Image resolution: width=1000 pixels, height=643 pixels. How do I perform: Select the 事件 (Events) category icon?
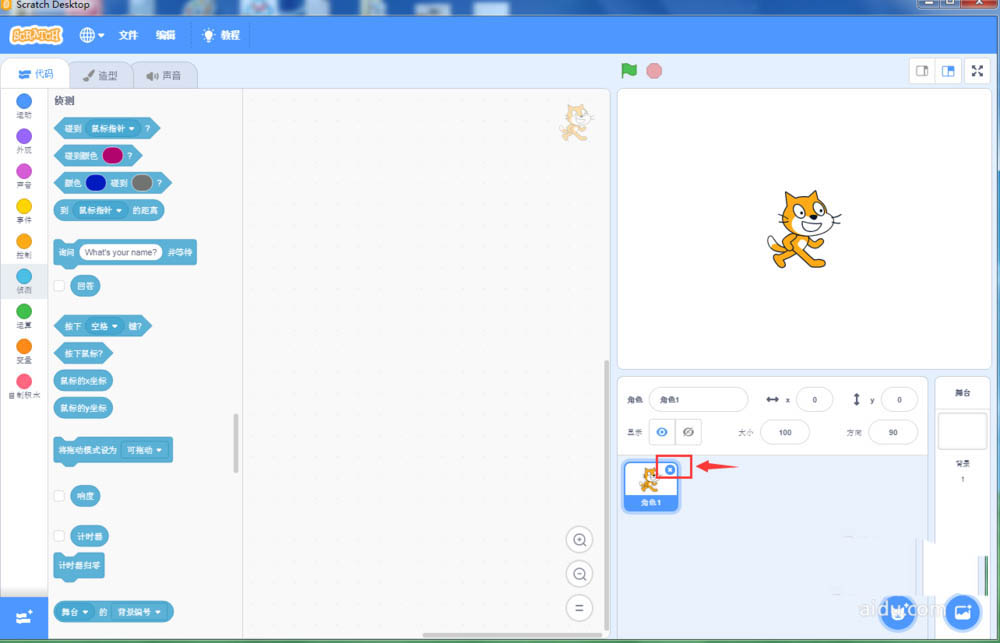(x=23, y=205)
